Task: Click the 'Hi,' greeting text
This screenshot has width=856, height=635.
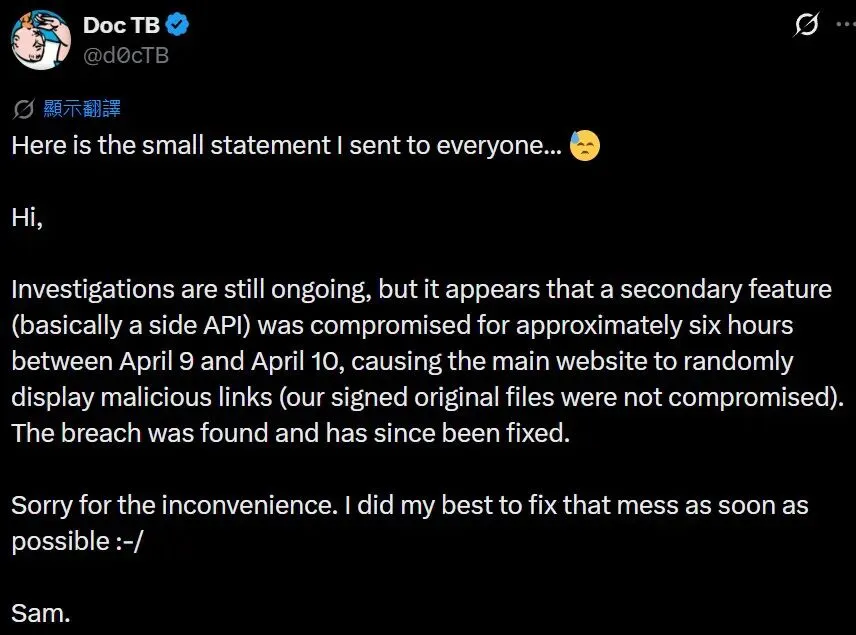Action: [x=27, y=218]
